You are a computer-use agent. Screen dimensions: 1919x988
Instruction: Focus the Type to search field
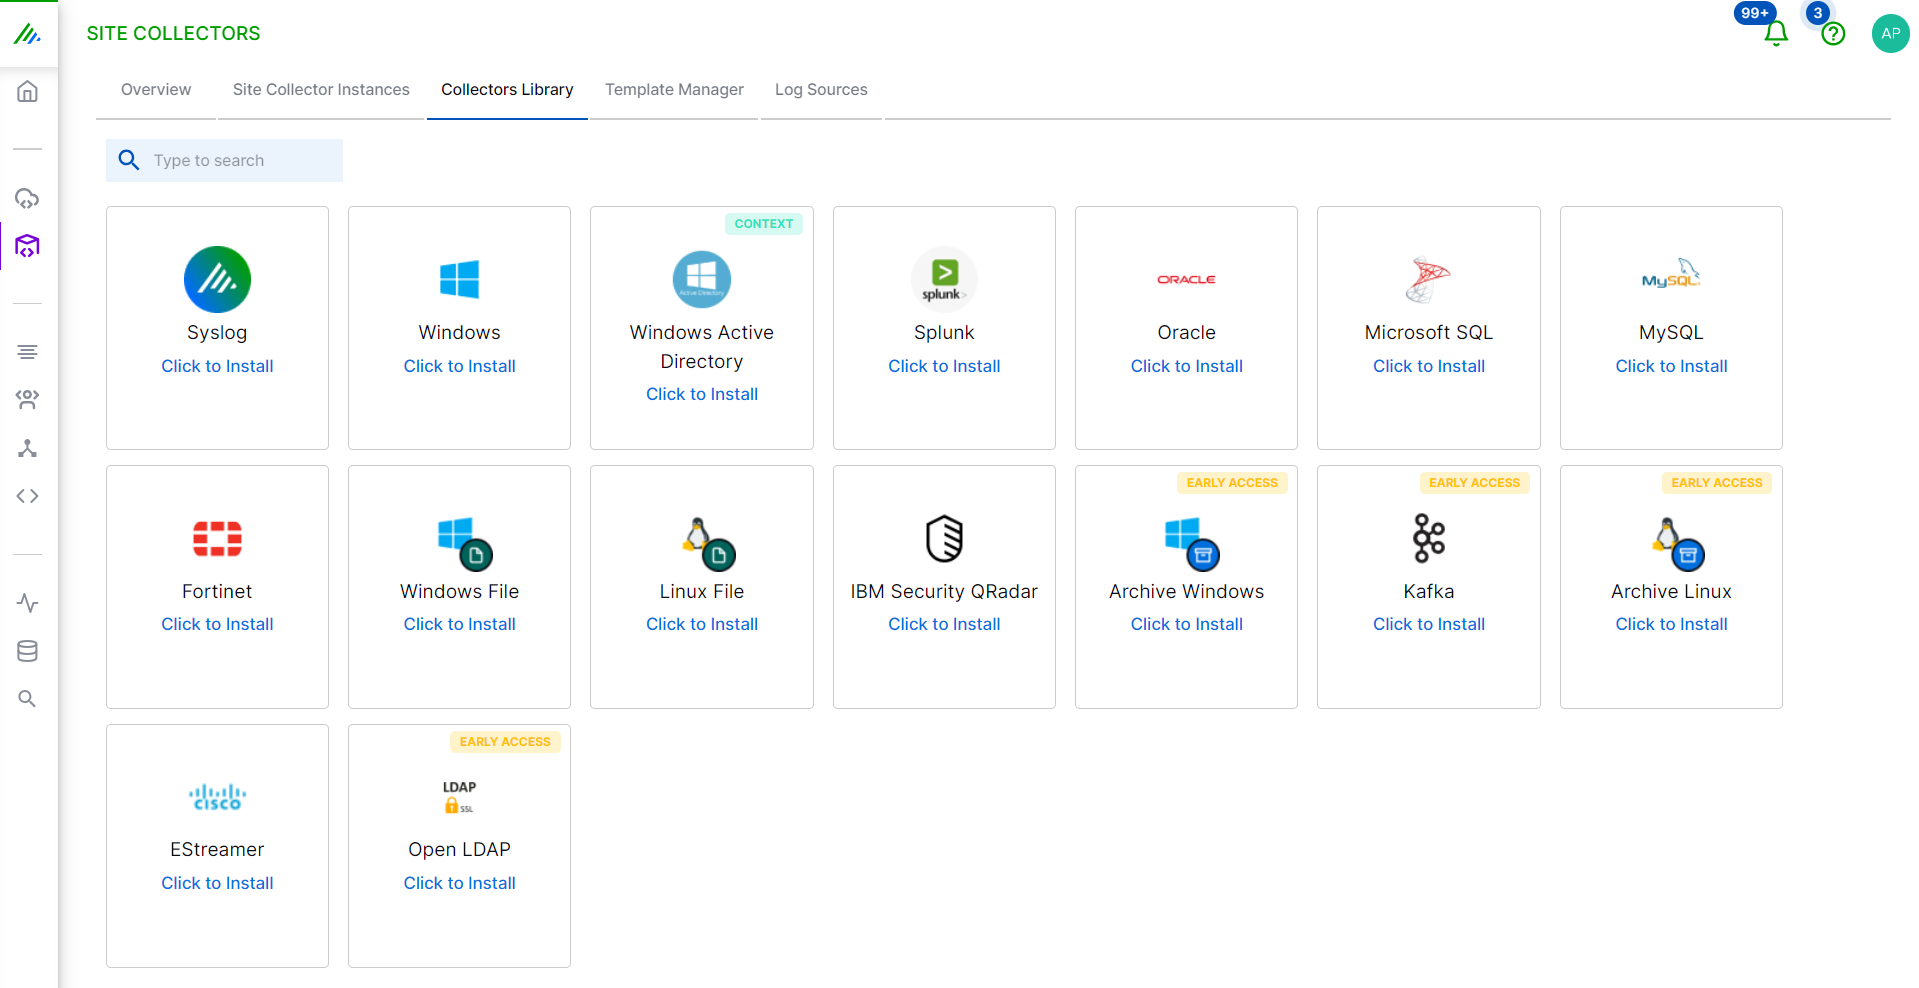(224, 160)
